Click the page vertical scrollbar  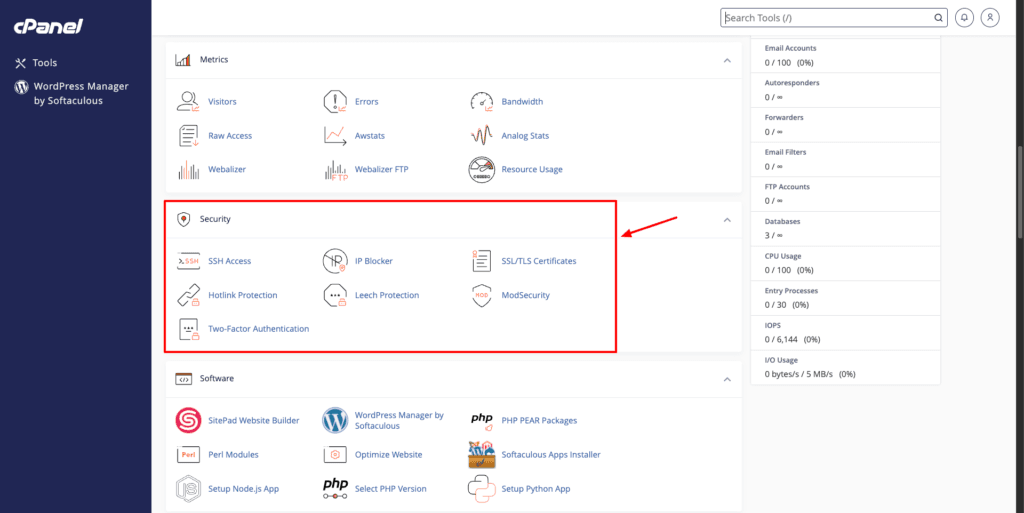tap(1020, 193)
